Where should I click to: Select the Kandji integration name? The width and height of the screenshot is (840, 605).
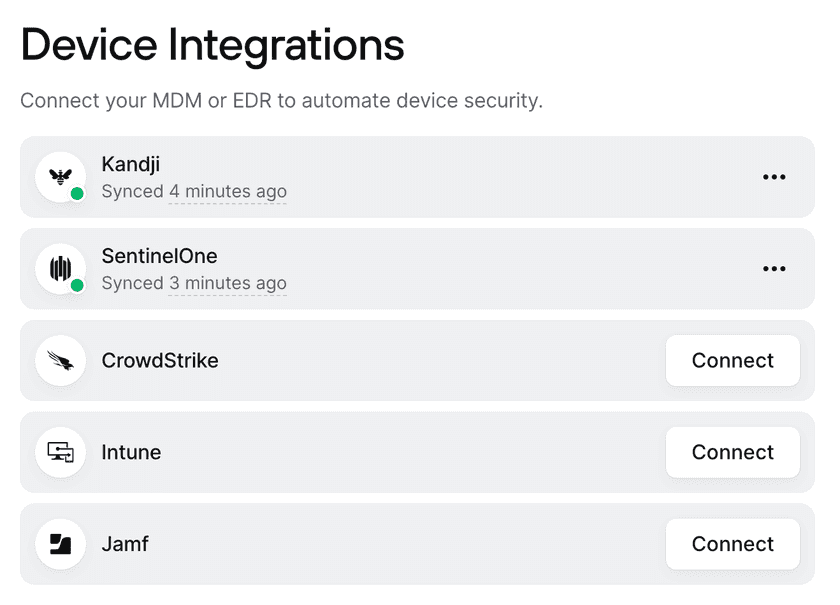coord(131,164)
